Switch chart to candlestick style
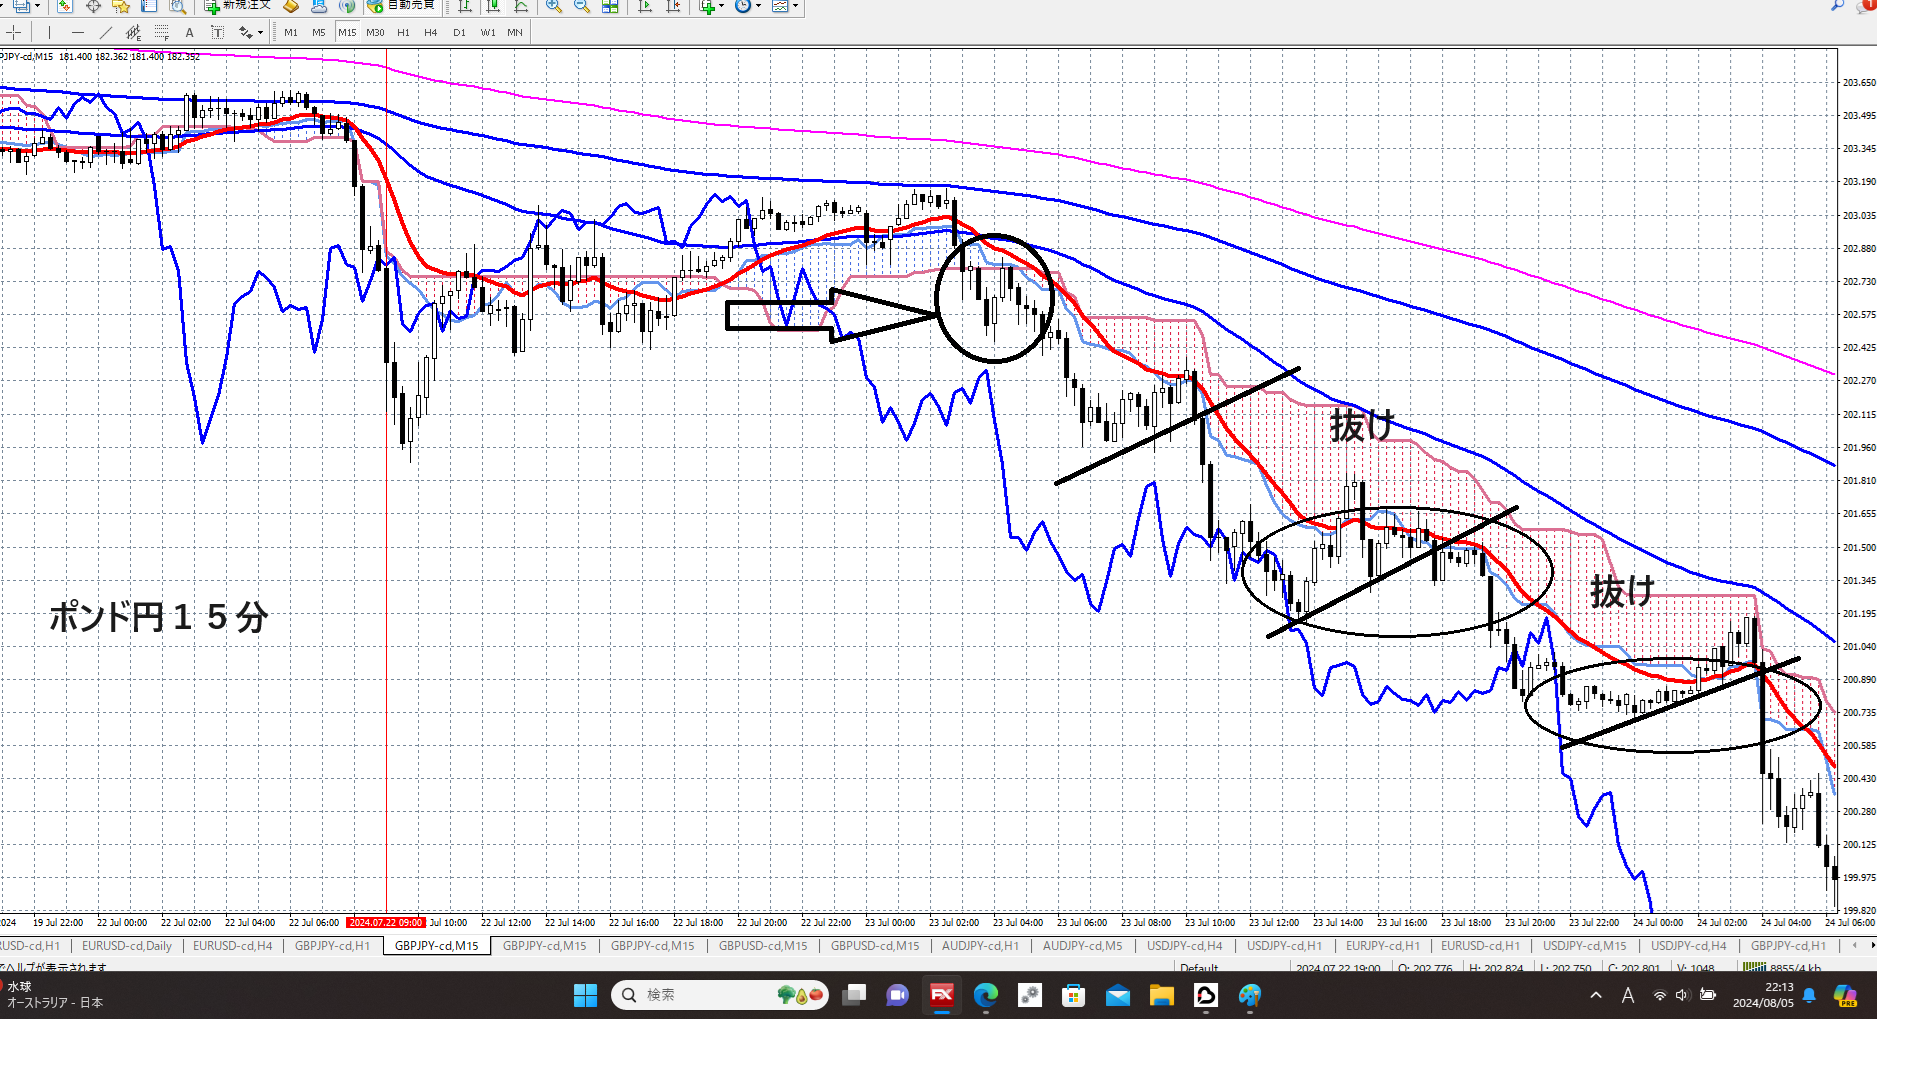1920x1080 pixels. [493, 6]
